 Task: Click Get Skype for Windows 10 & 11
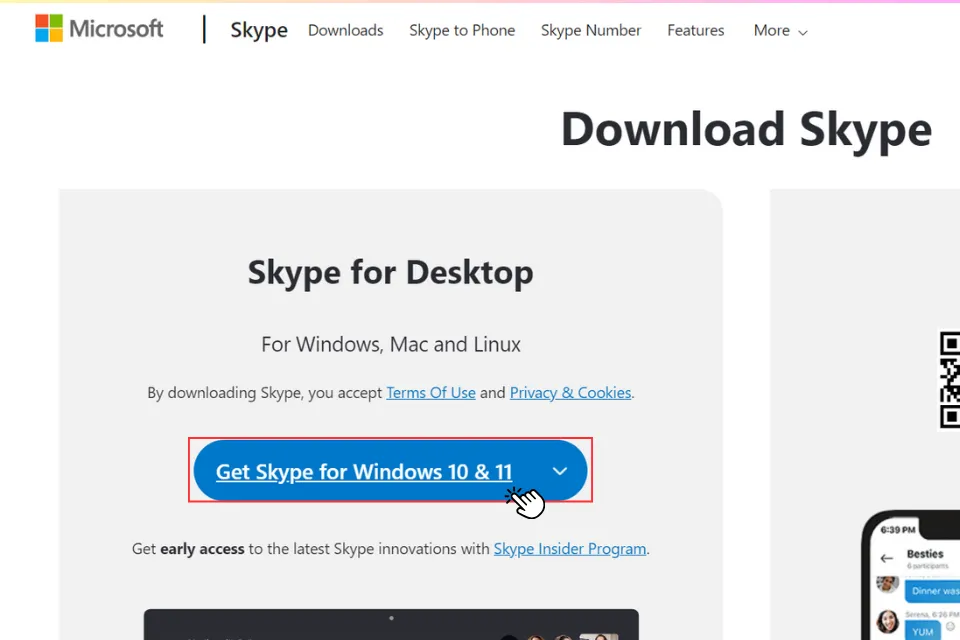click(x=364, y=471)
